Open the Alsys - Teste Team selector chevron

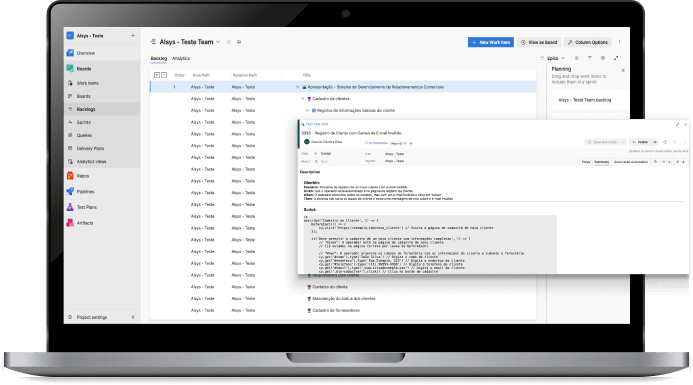point(218,42)
